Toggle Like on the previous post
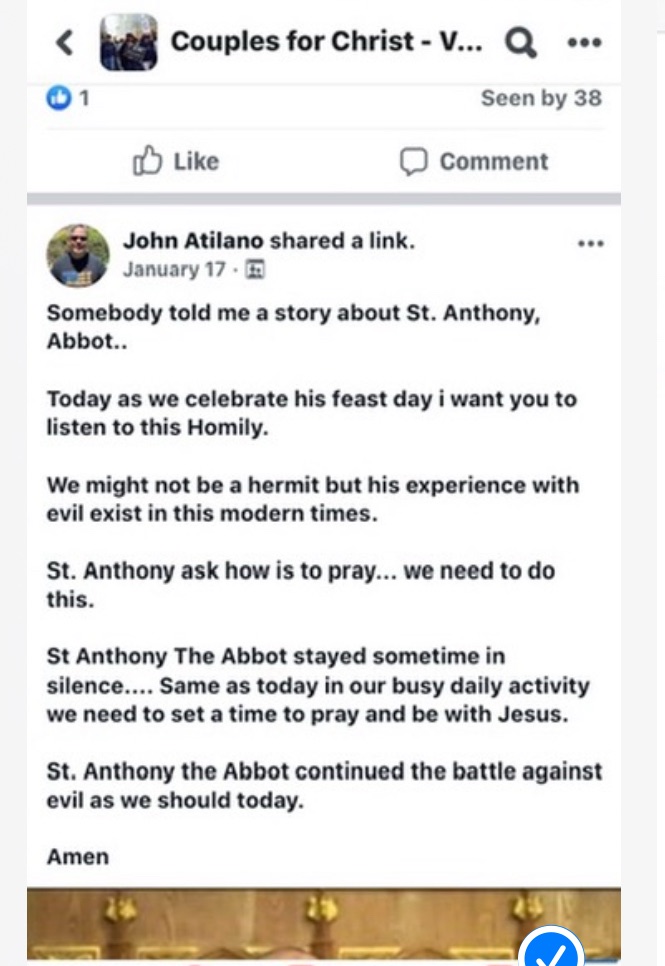The image size is (665, 966). point(176,162)
